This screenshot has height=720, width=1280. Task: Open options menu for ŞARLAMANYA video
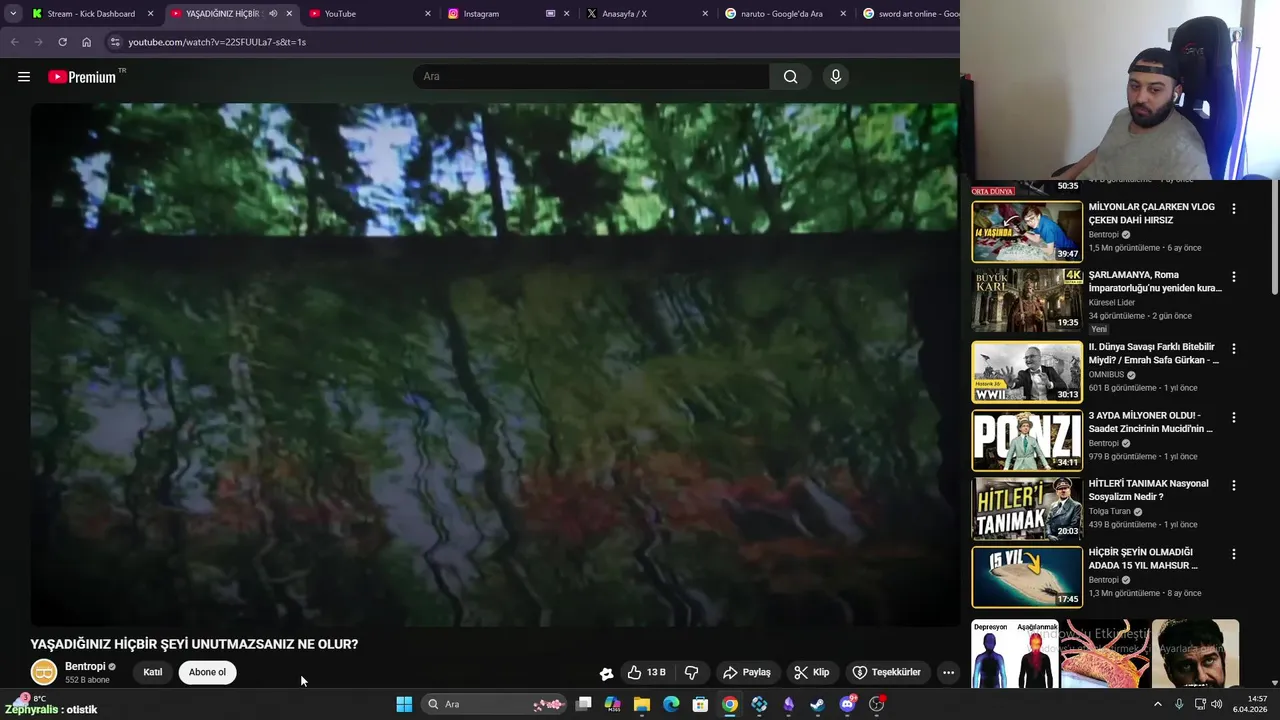pyautogui.click(x=1233, y=277)
